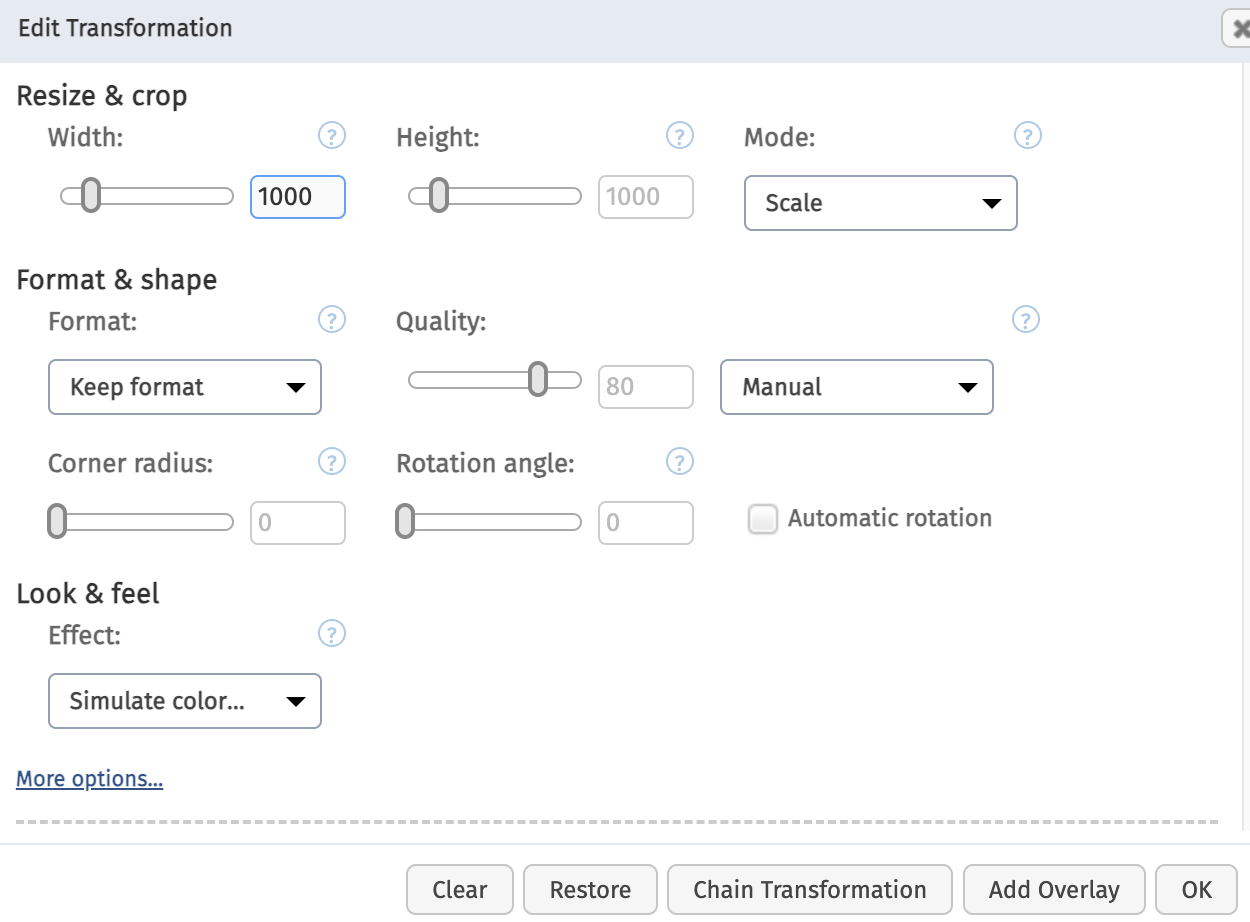Click the Corner radius help icon
Image resolution: width=1250 pixels, height=922 pixels.
coord(331,462)
